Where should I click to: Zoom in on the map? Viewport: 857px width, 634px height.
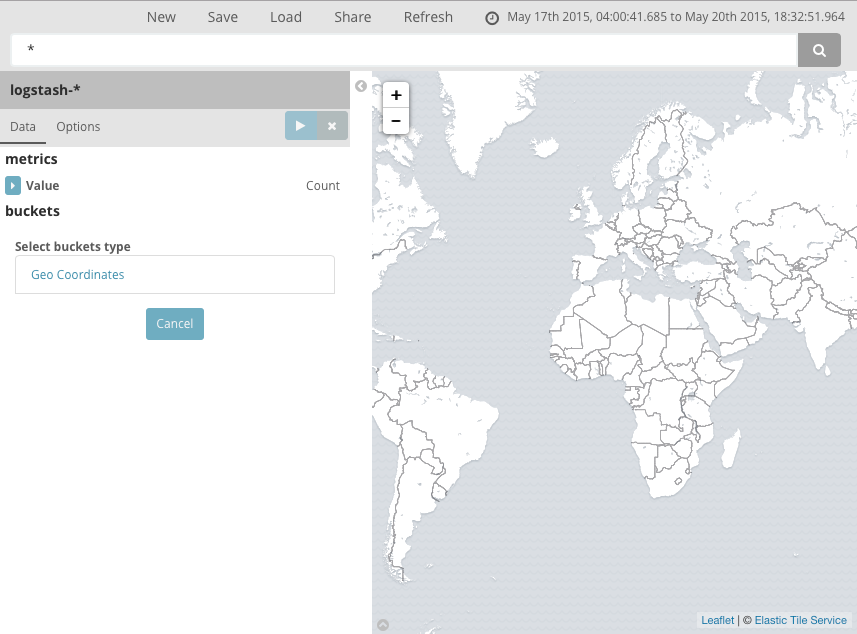pyautogui.click(x=395, y=95)
